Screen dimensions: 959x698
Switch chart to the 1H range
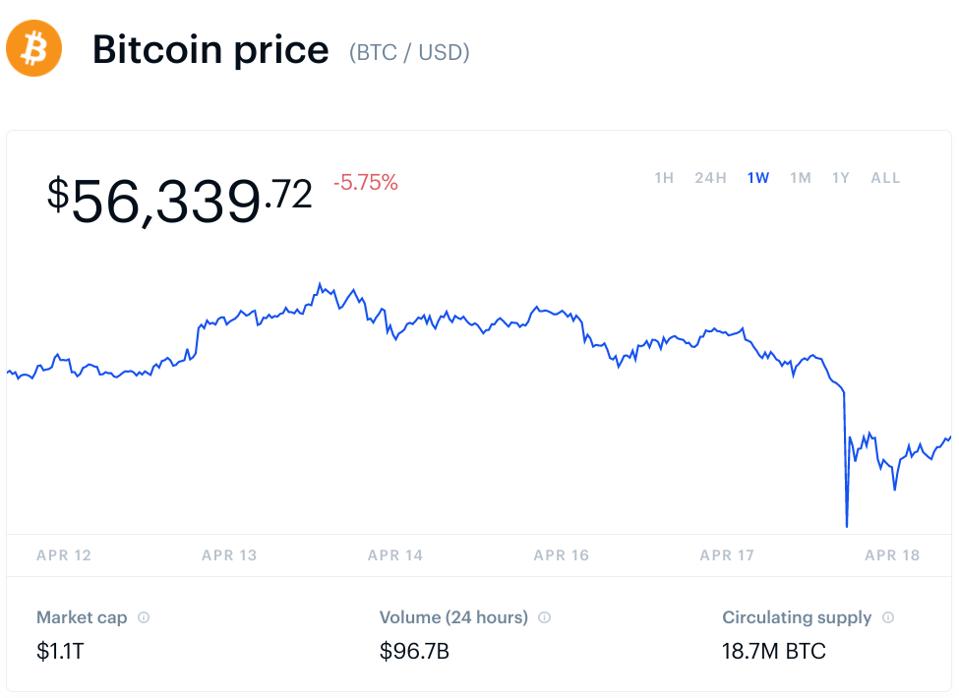pos(664,178)
